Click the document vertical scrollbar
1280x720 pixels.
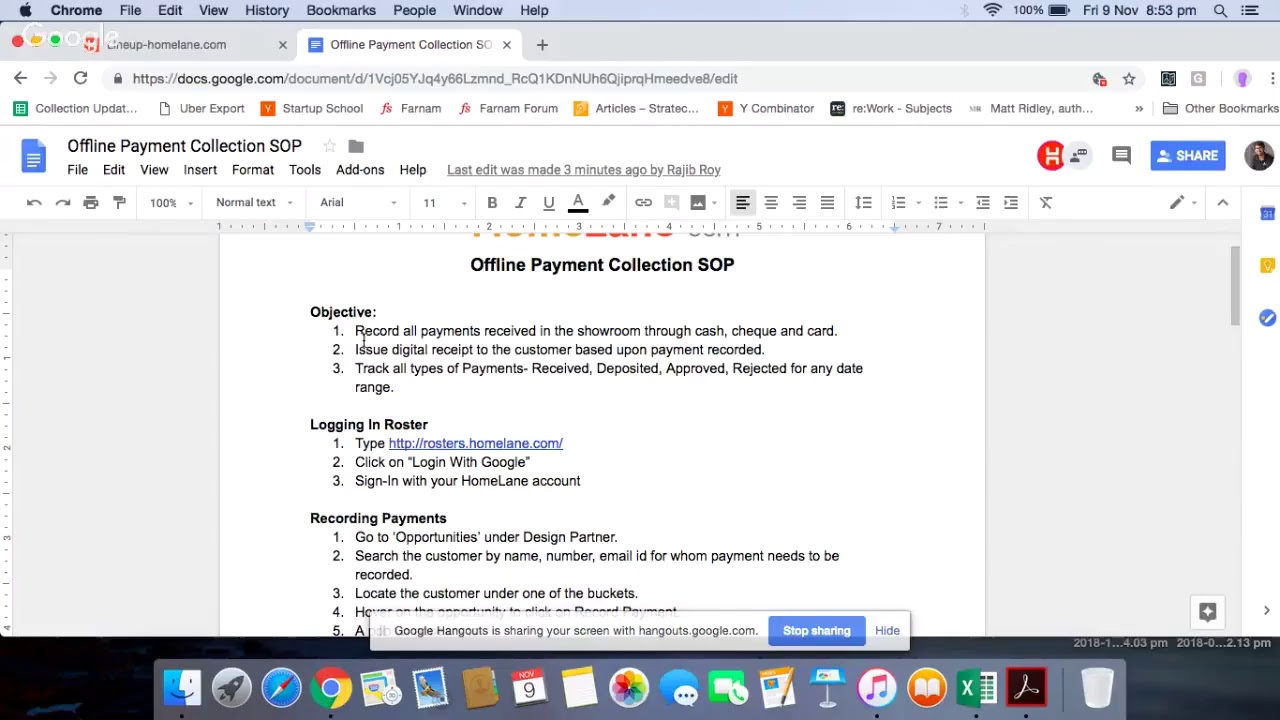(x=1235, y=285)
